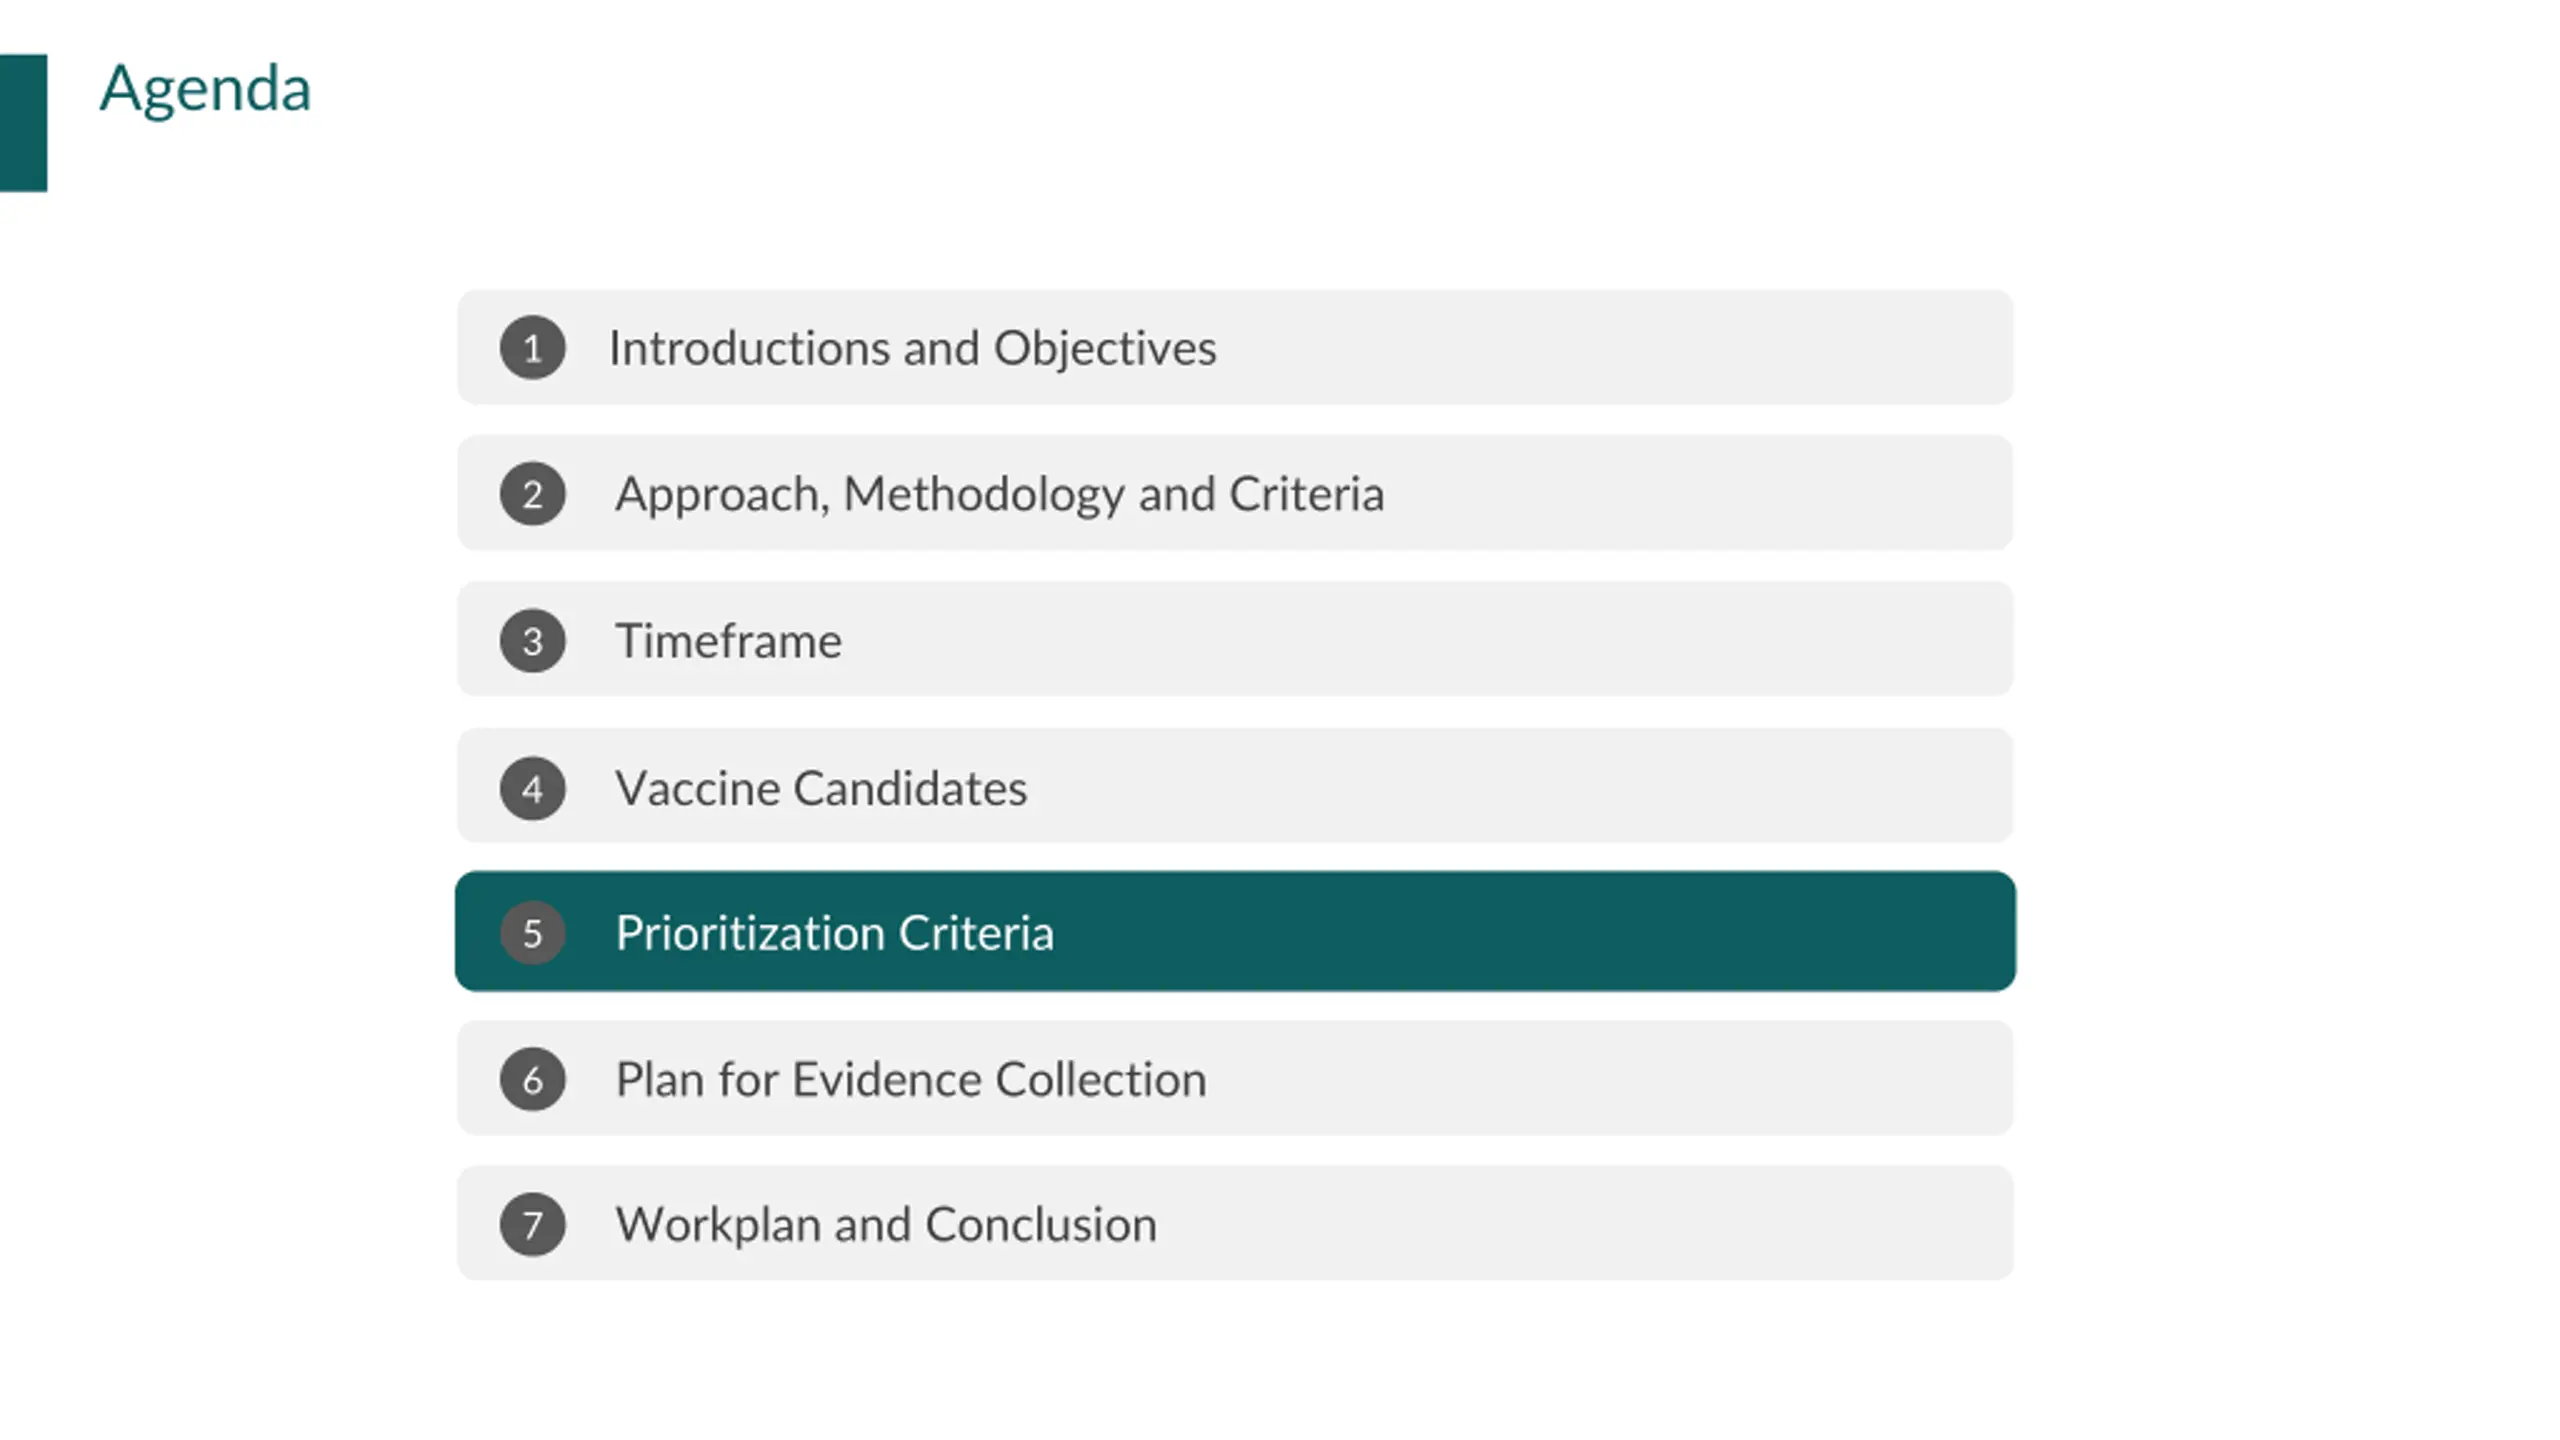The height and width of the screenshot is (1440, 2560).
Task: Click the number 2 circle badge
Action: point(532,494)
